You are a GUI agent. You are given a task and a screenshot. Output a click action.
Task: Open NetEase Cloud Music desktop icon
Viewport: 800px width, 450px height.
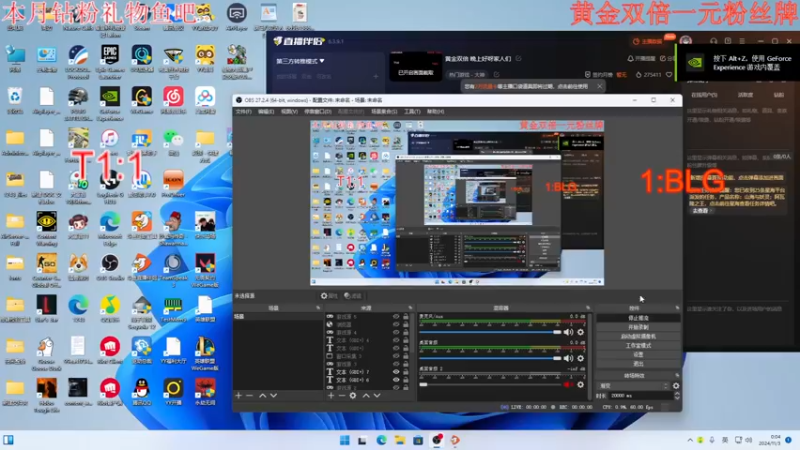(x=173, y=96)
